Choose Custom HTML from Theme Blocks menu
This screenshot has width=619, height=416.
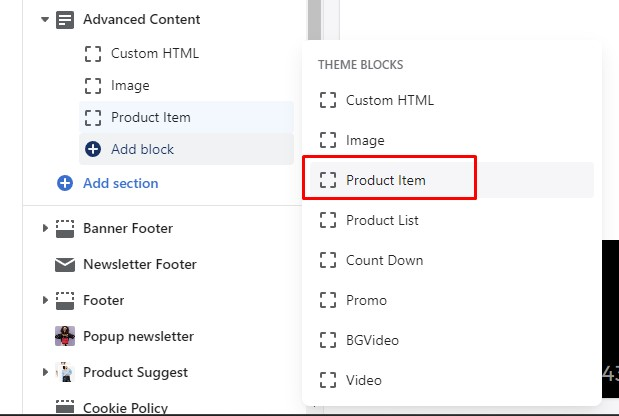[389, 100]
